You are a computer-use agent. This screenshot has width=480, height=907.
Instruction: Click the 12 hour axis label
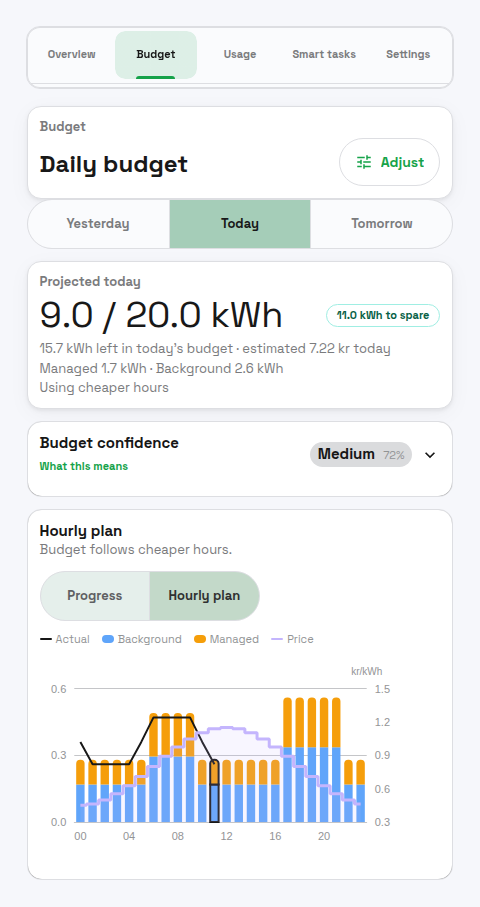[226, 836]
